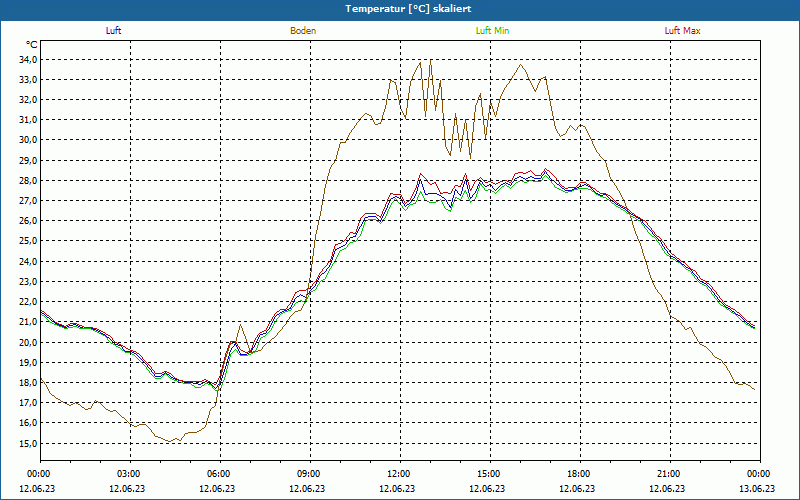The width and height of the screenshot is (800, 500).
Task: Click the 24,0 y-axis value
Action: [28, 262]
